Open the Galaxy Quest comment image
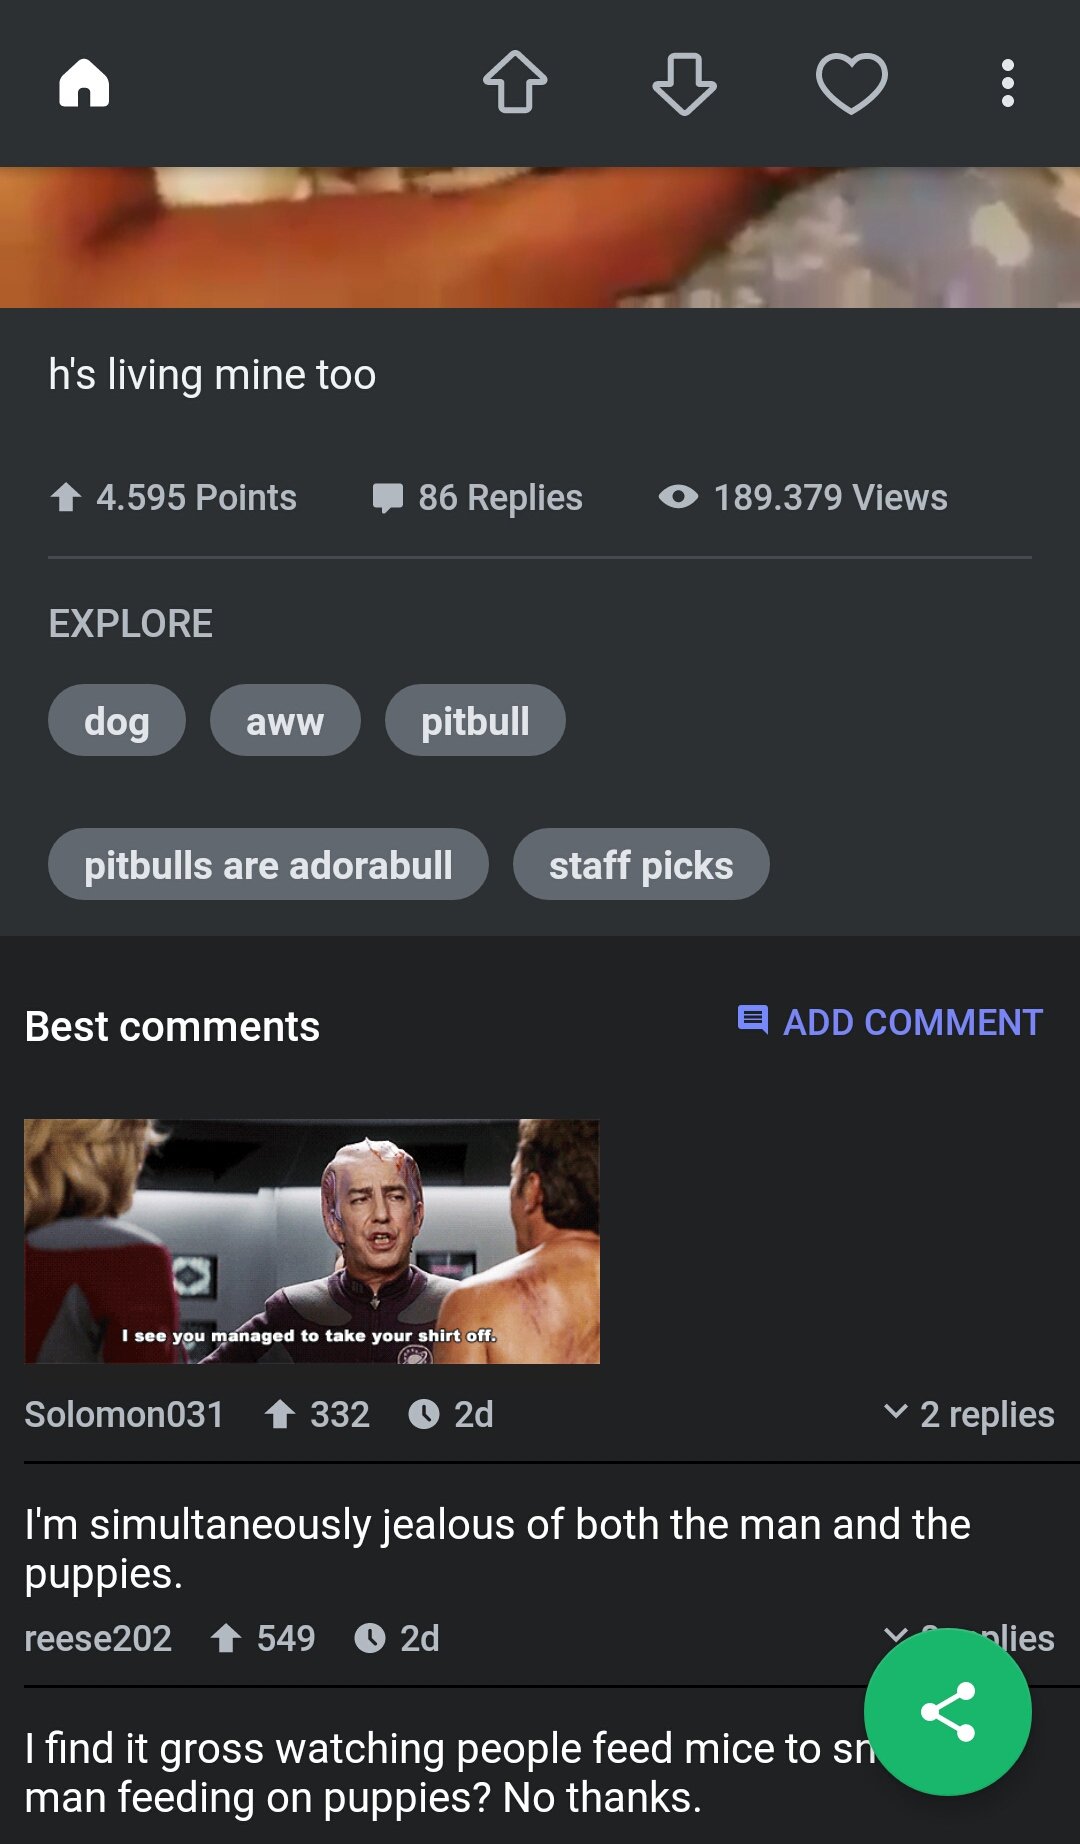This screenshot has width=1080, height=1844. [x=312, y=1241]
